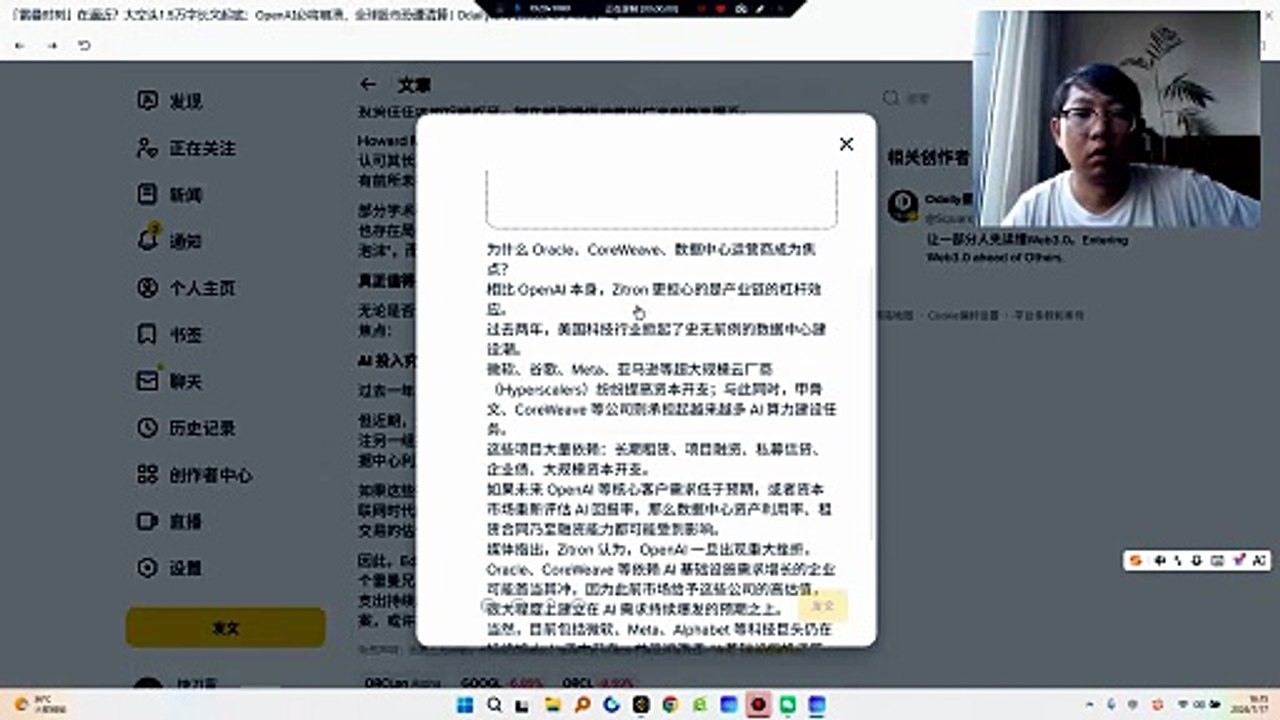Click the 相关创作者 heading

click(x=929, y=158)
